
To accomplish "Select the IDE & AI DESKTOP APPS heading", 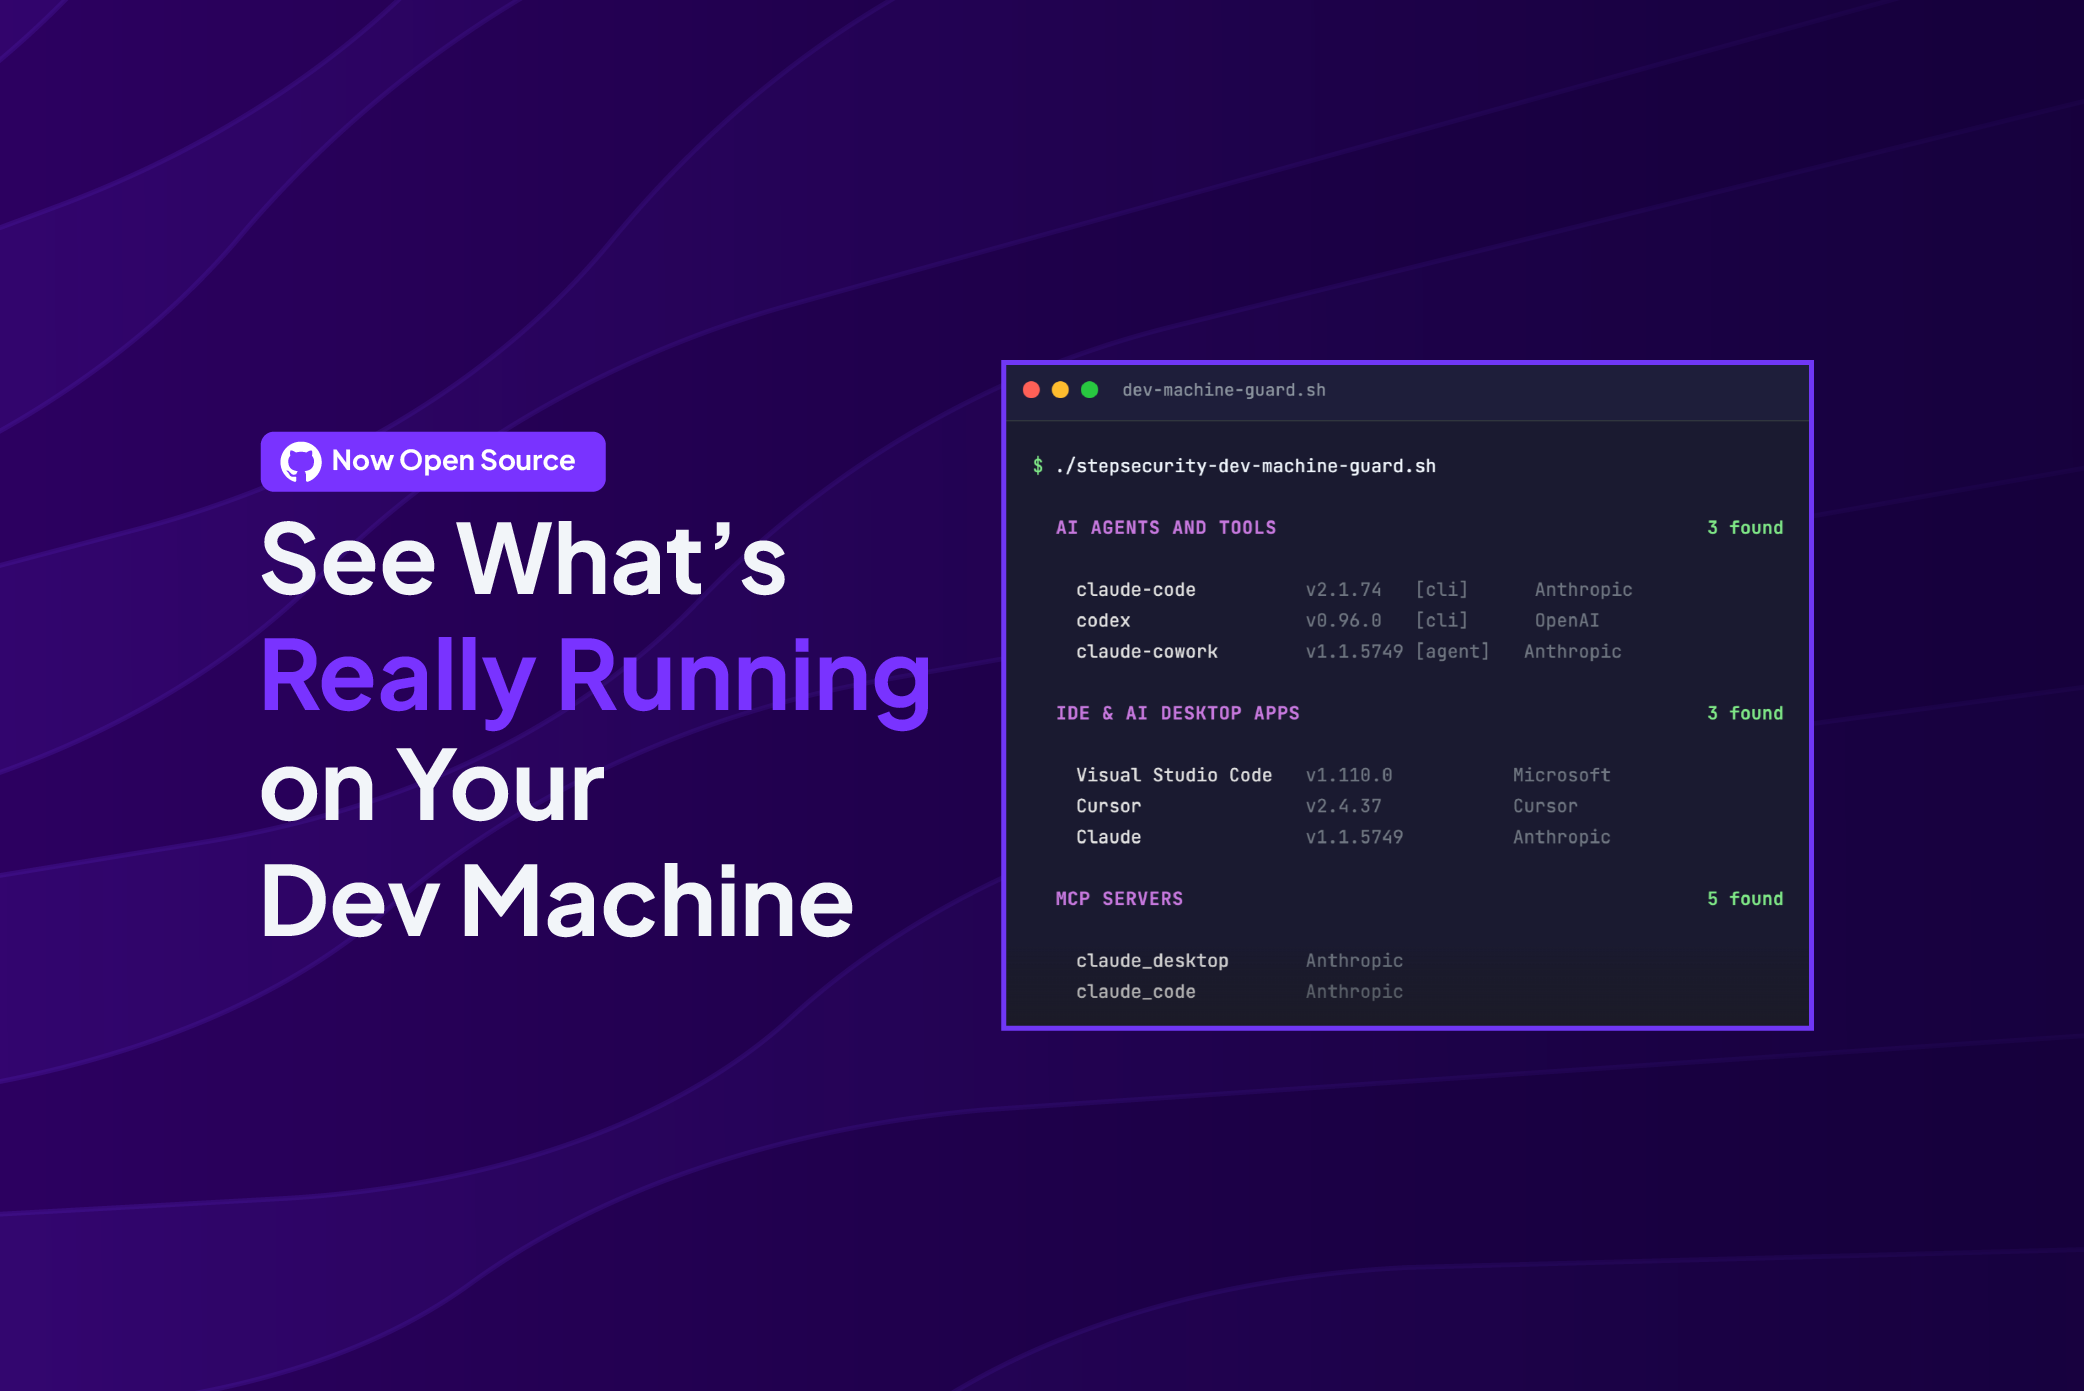I will (x=1177, y=713).
